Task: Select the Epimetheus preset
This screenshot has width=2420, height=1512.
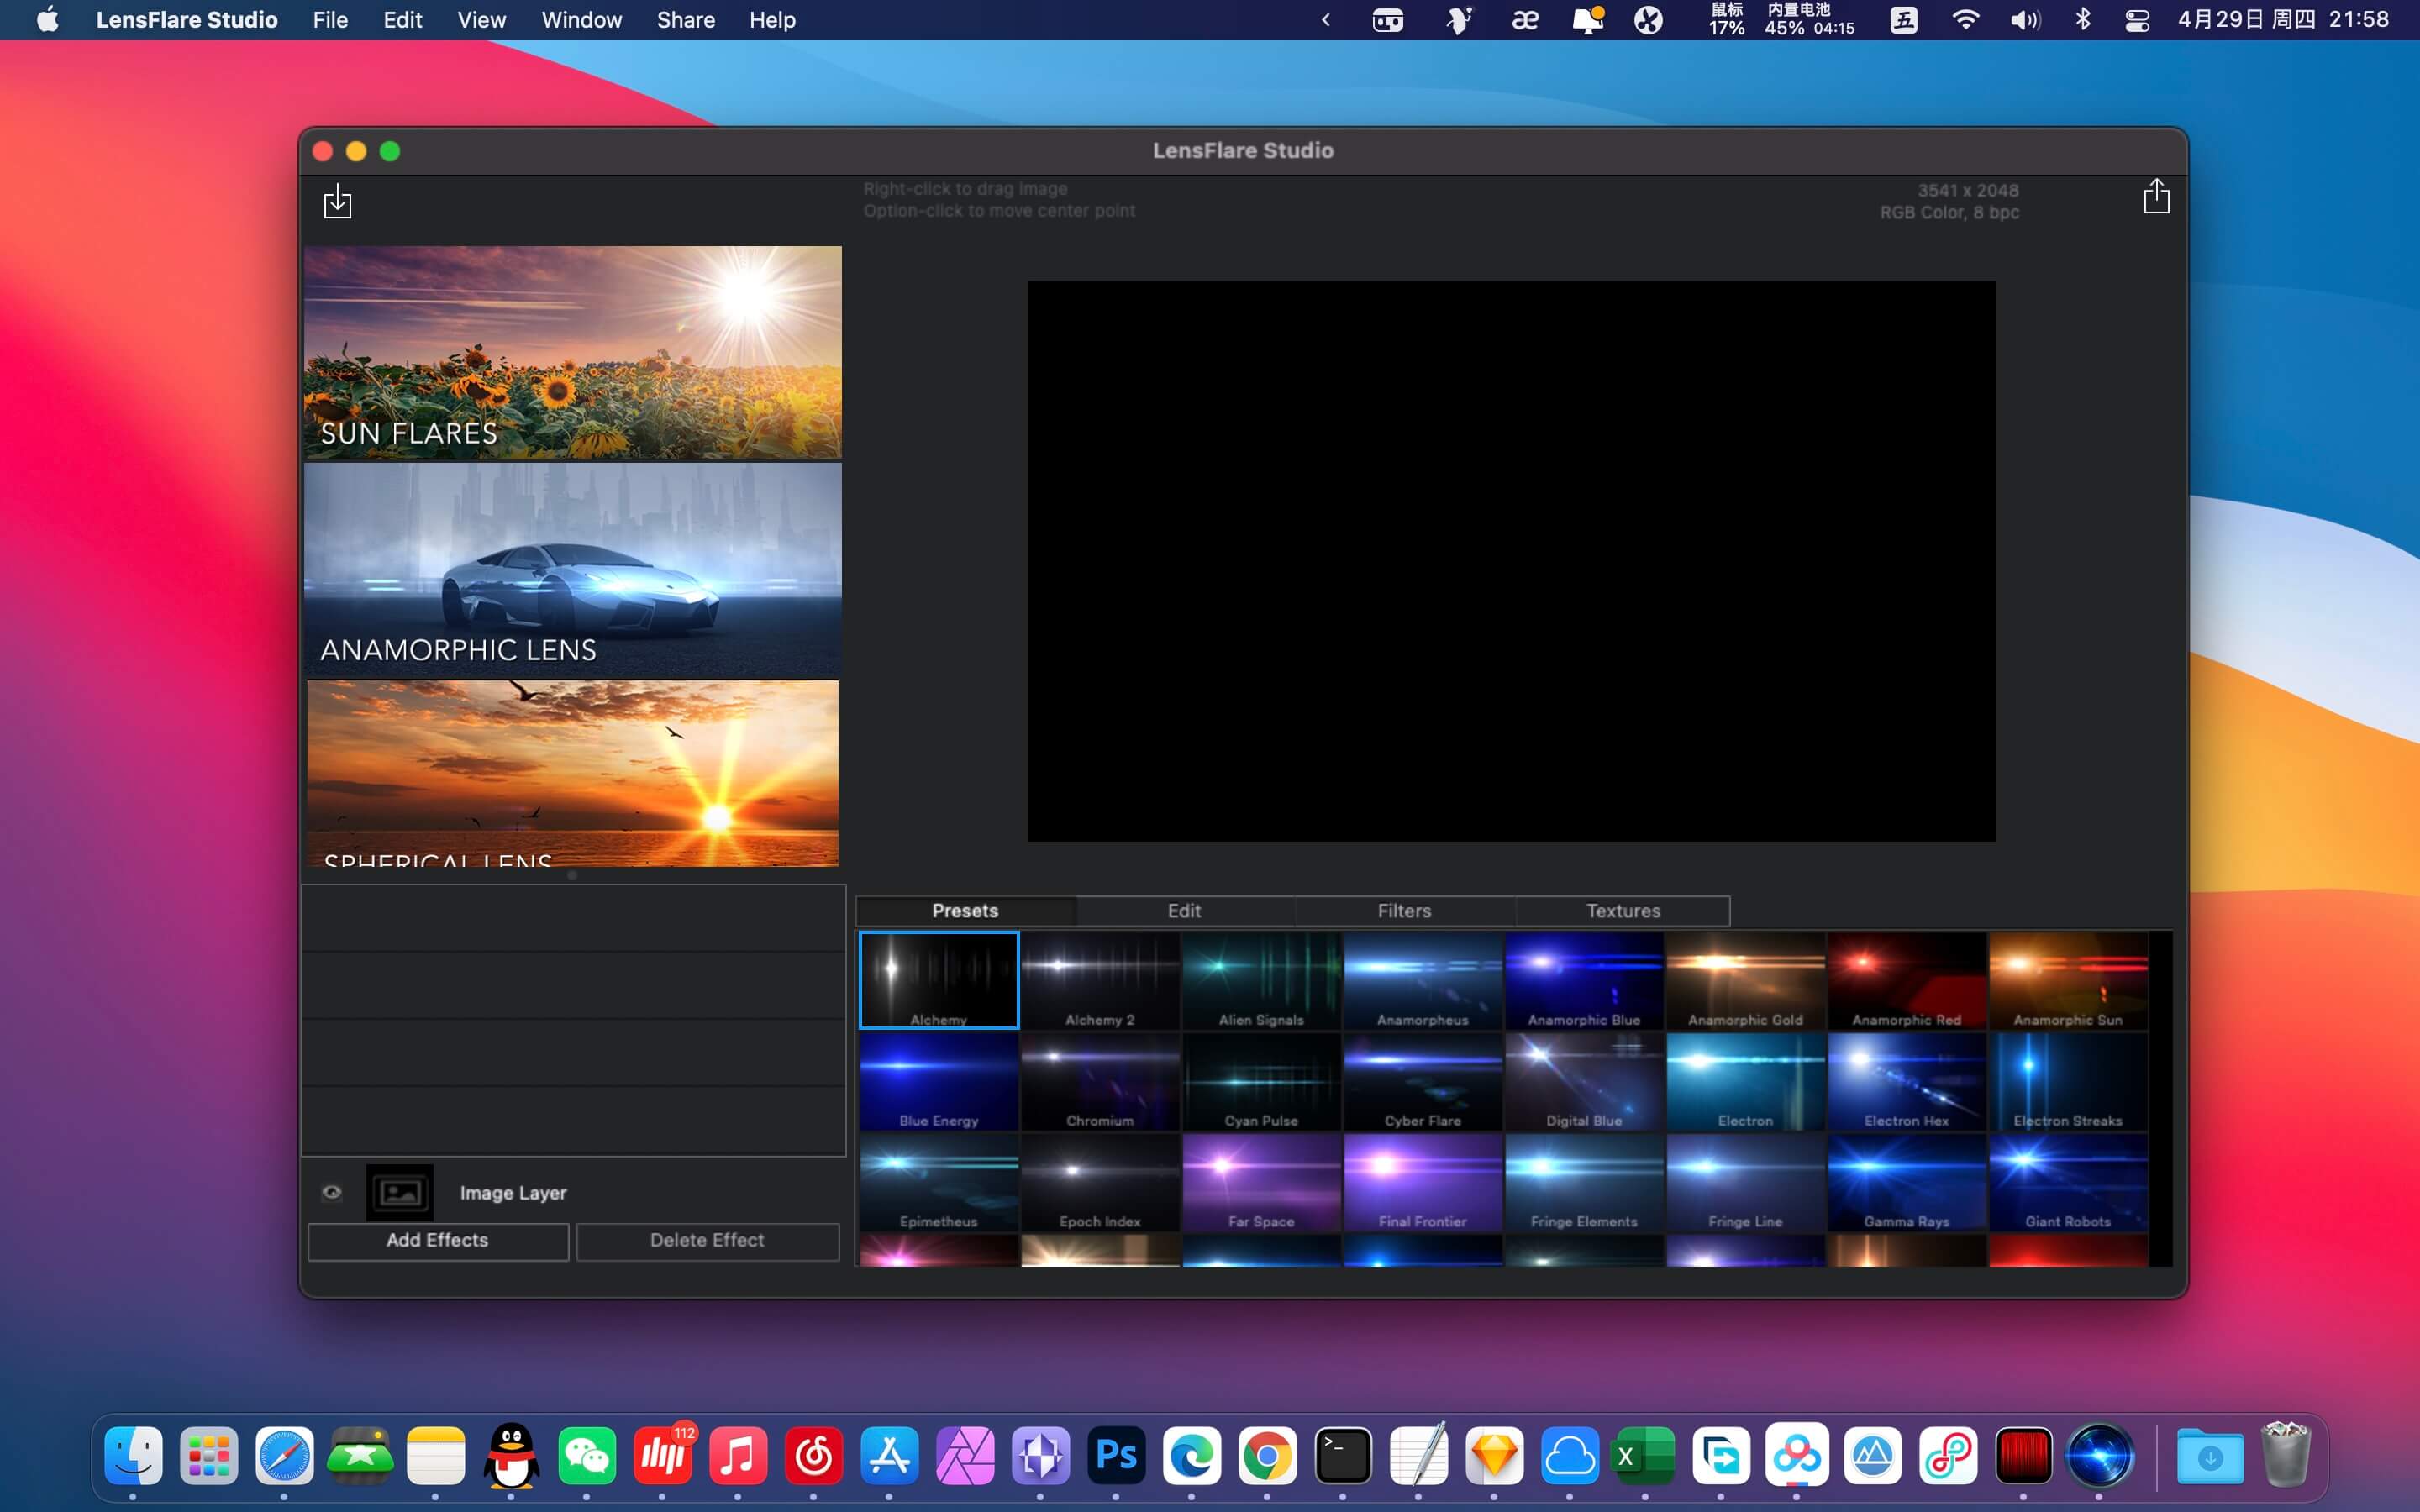Action: point(939,1182)
